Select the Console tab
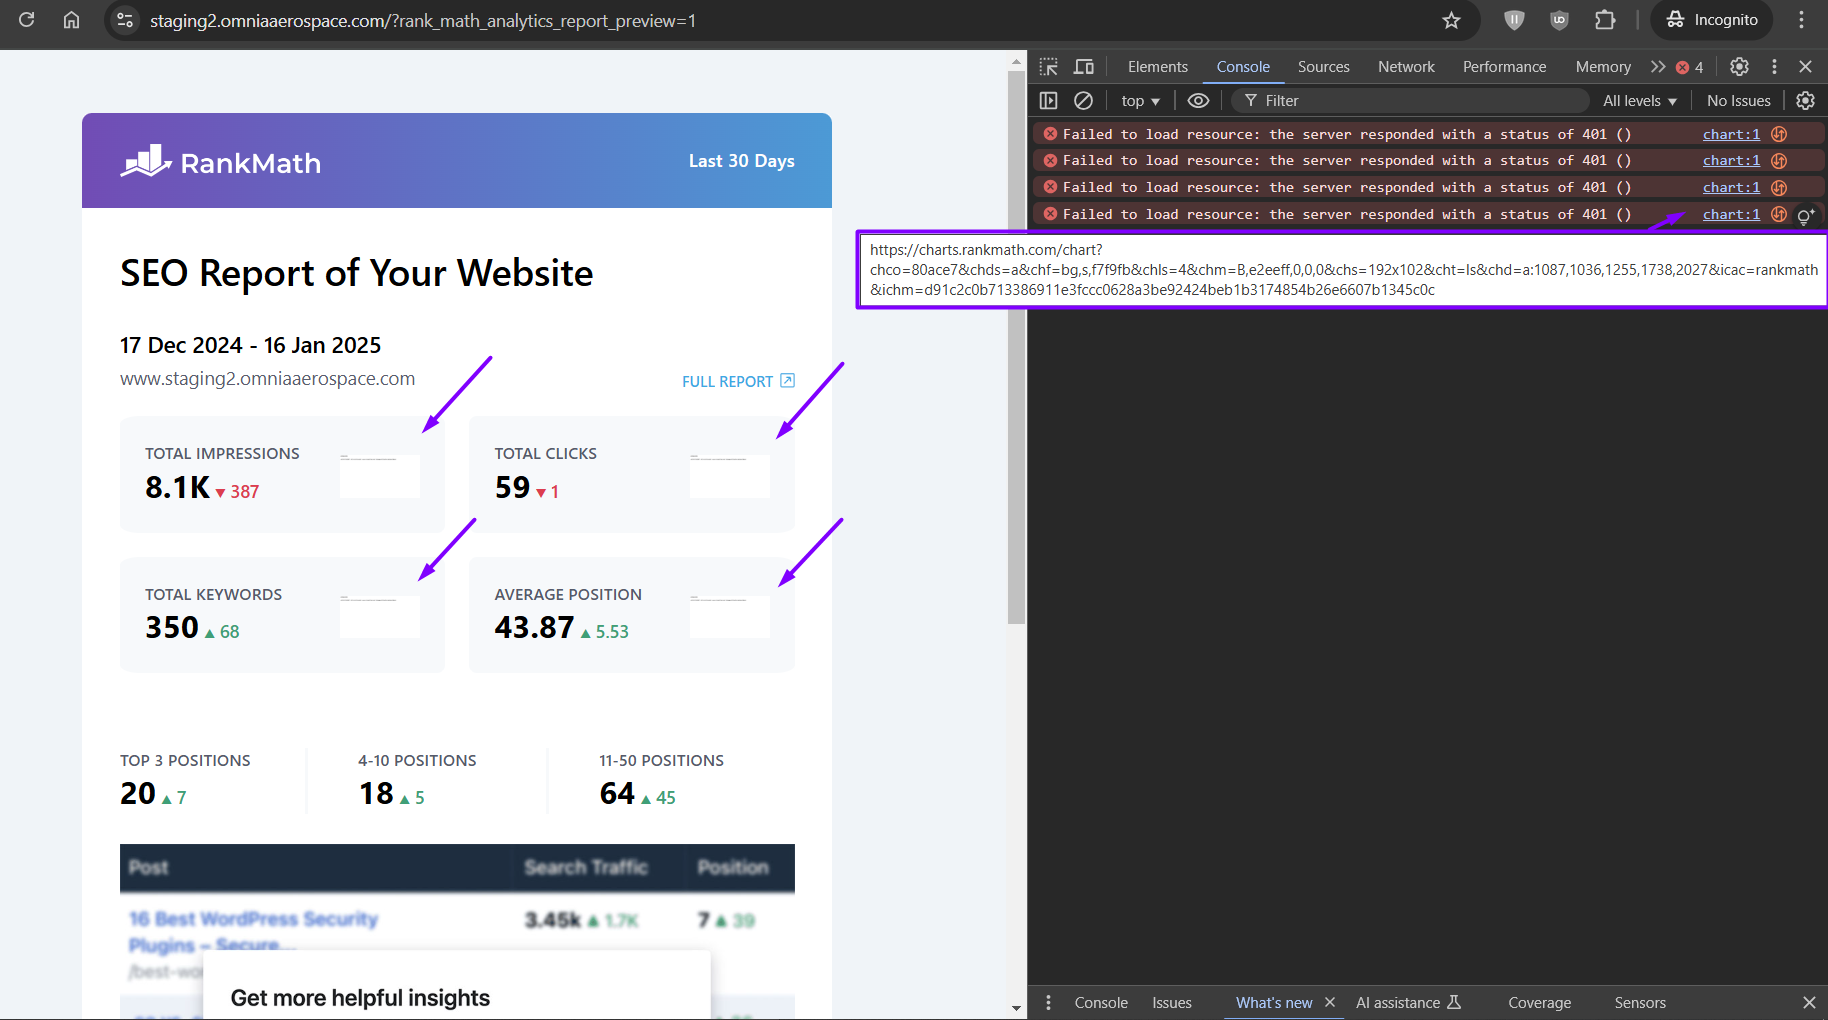This screenshot has height=1020, width=1828. (1243, 67)
